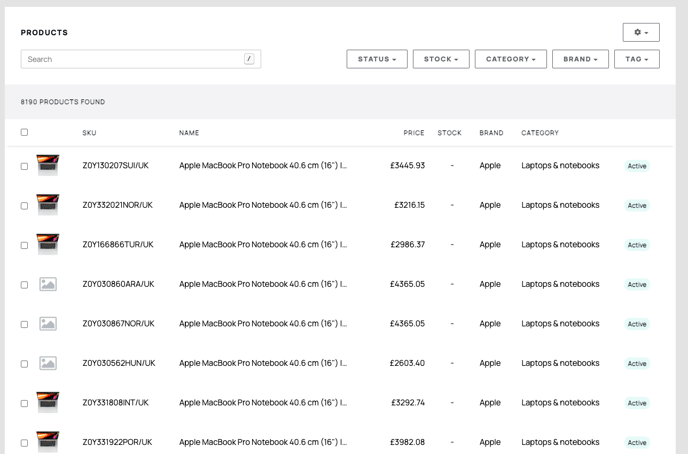Open SKU Z0Y030867NOR/UK

coord(118,323)
